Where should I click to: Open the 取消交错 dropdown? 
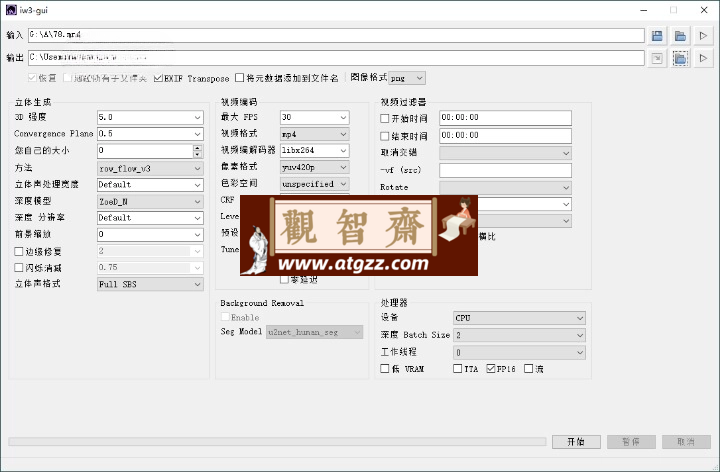click(x=506, y=153)
